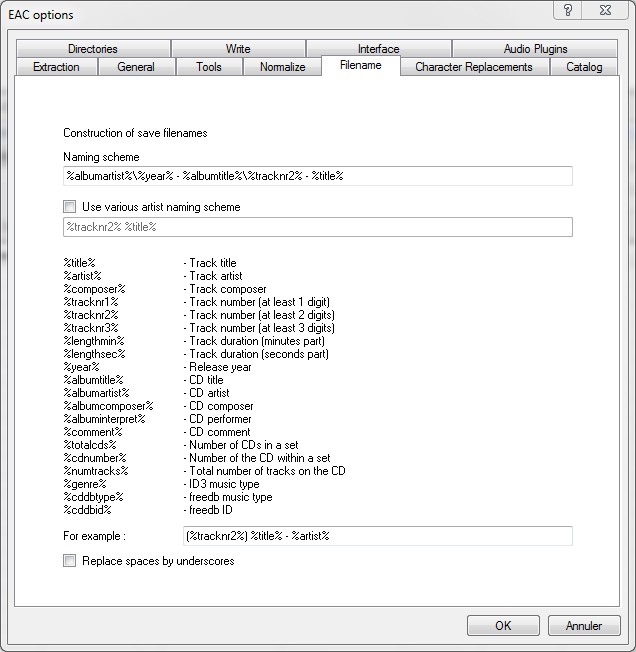Viewport: 636px width, 652px height.
Task: Go to the Audio Plugins tab
Action: (x=535, y=49)
